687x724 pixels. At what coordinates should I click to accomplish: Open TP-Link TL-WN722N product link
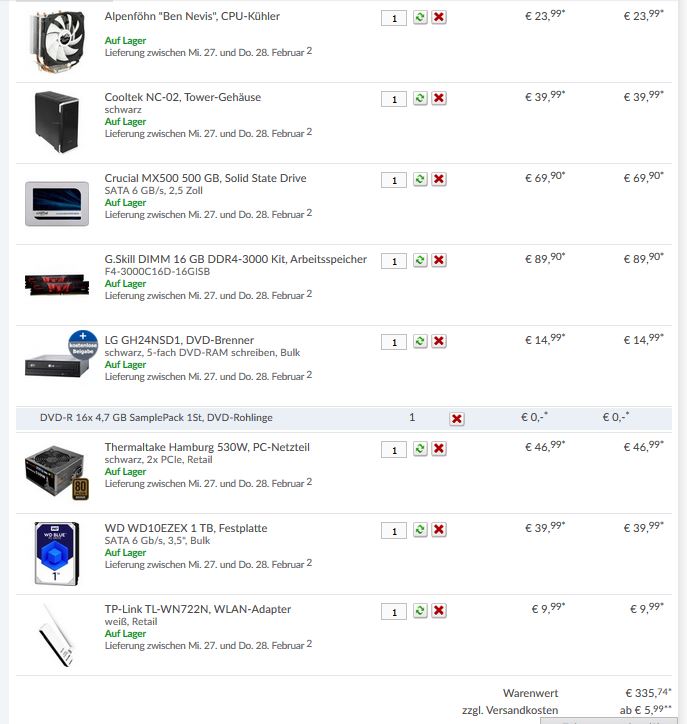pos(198,609)
